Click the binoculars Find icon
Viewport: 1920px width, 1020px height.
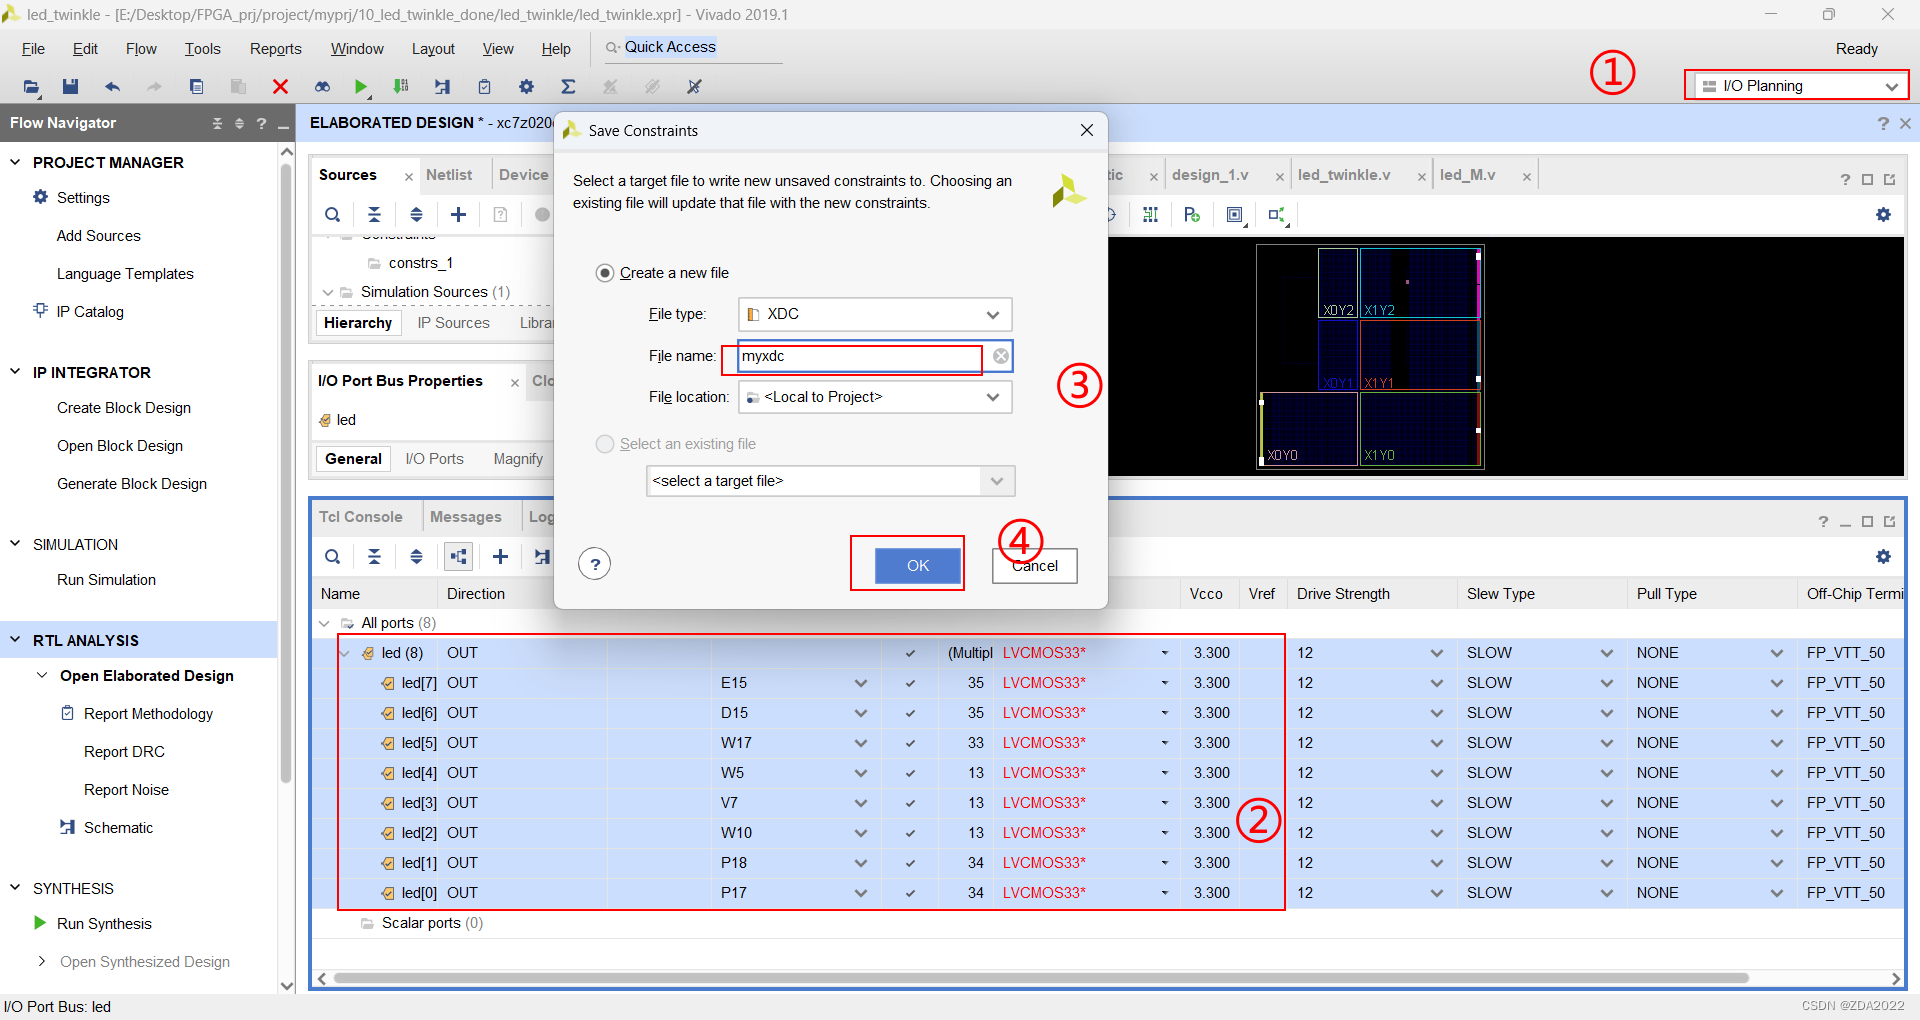[322, 87]
